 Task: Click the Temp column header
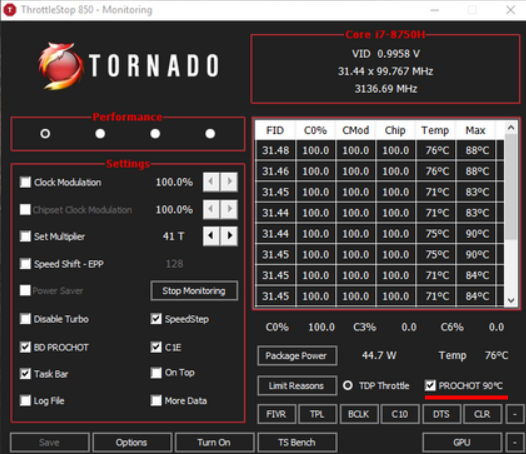[435, 130]
